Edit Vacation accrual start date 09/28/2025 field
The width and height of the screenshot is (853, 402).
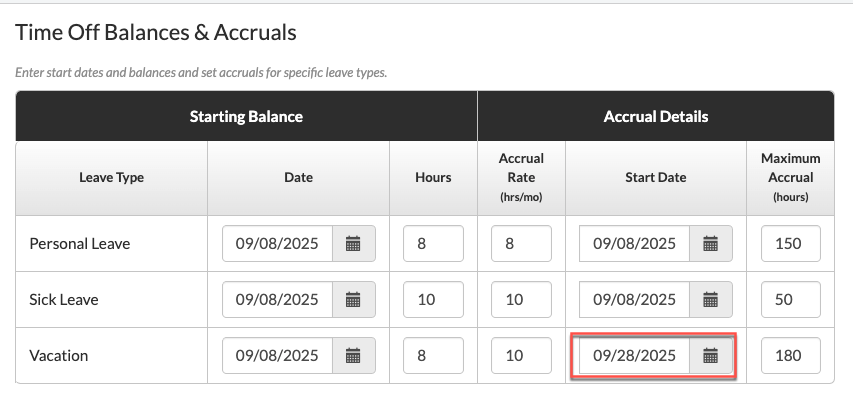(x=634, y=356)
